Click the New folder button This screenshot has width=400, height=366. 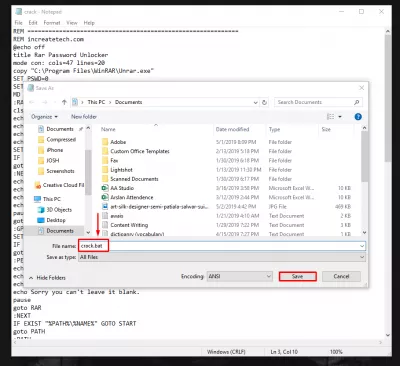coord(84,117)
